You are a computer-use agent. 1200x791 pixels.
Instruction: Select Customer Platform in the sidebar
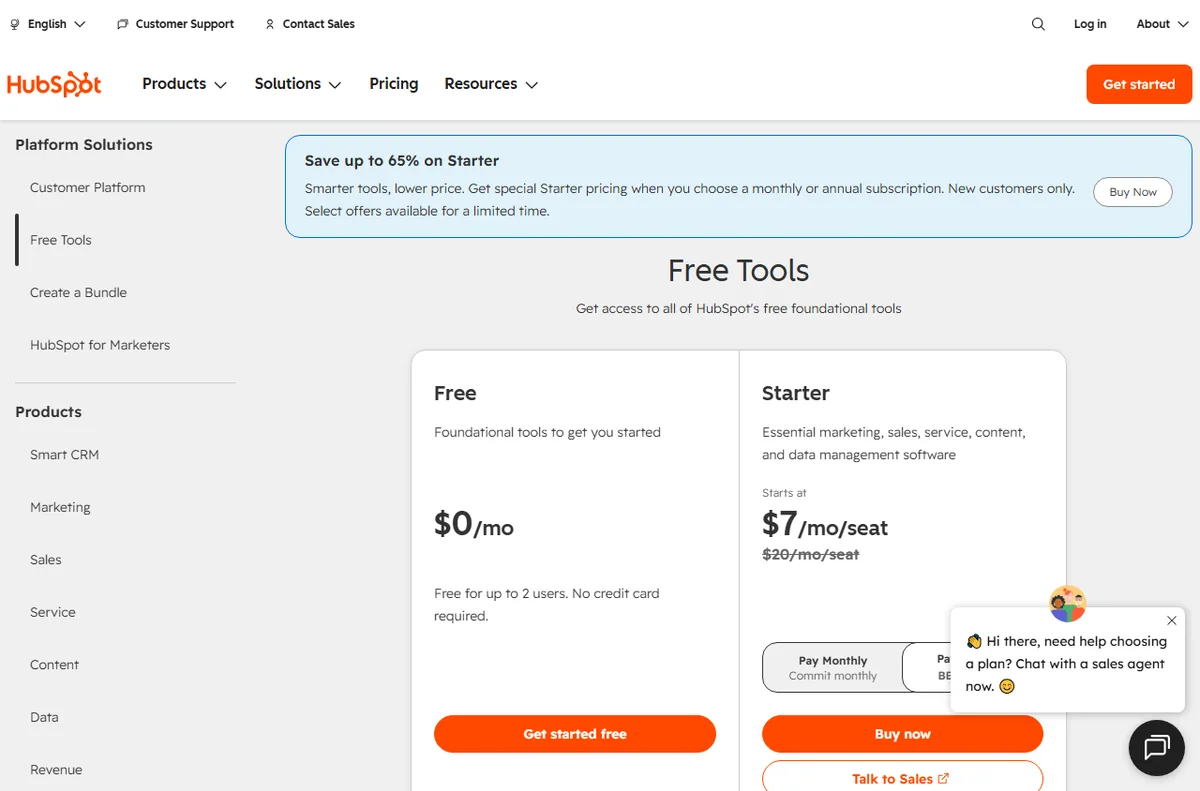click(x=88, y=187)
